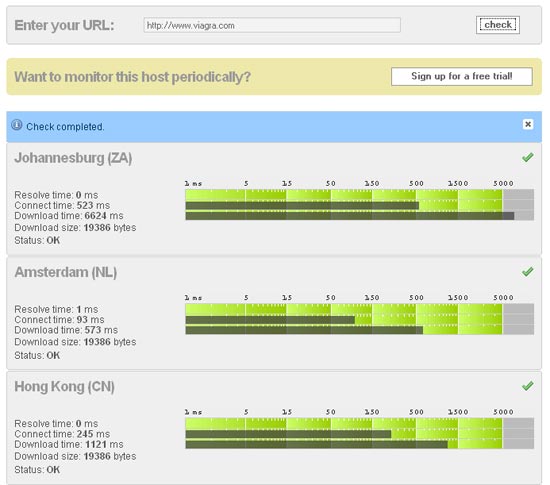Click 'Connect time: 523 ms' text
Viewport: 550px width, 485px height.
point(62,206)
